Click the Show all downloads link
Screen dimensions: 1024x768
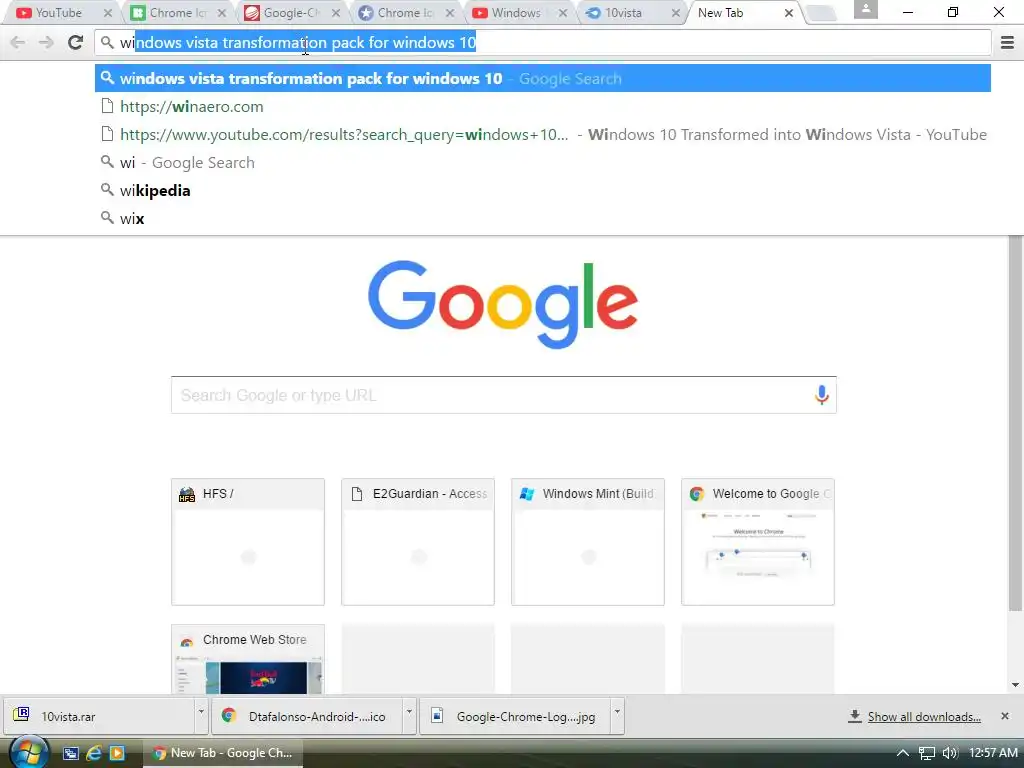coord(923,716)
